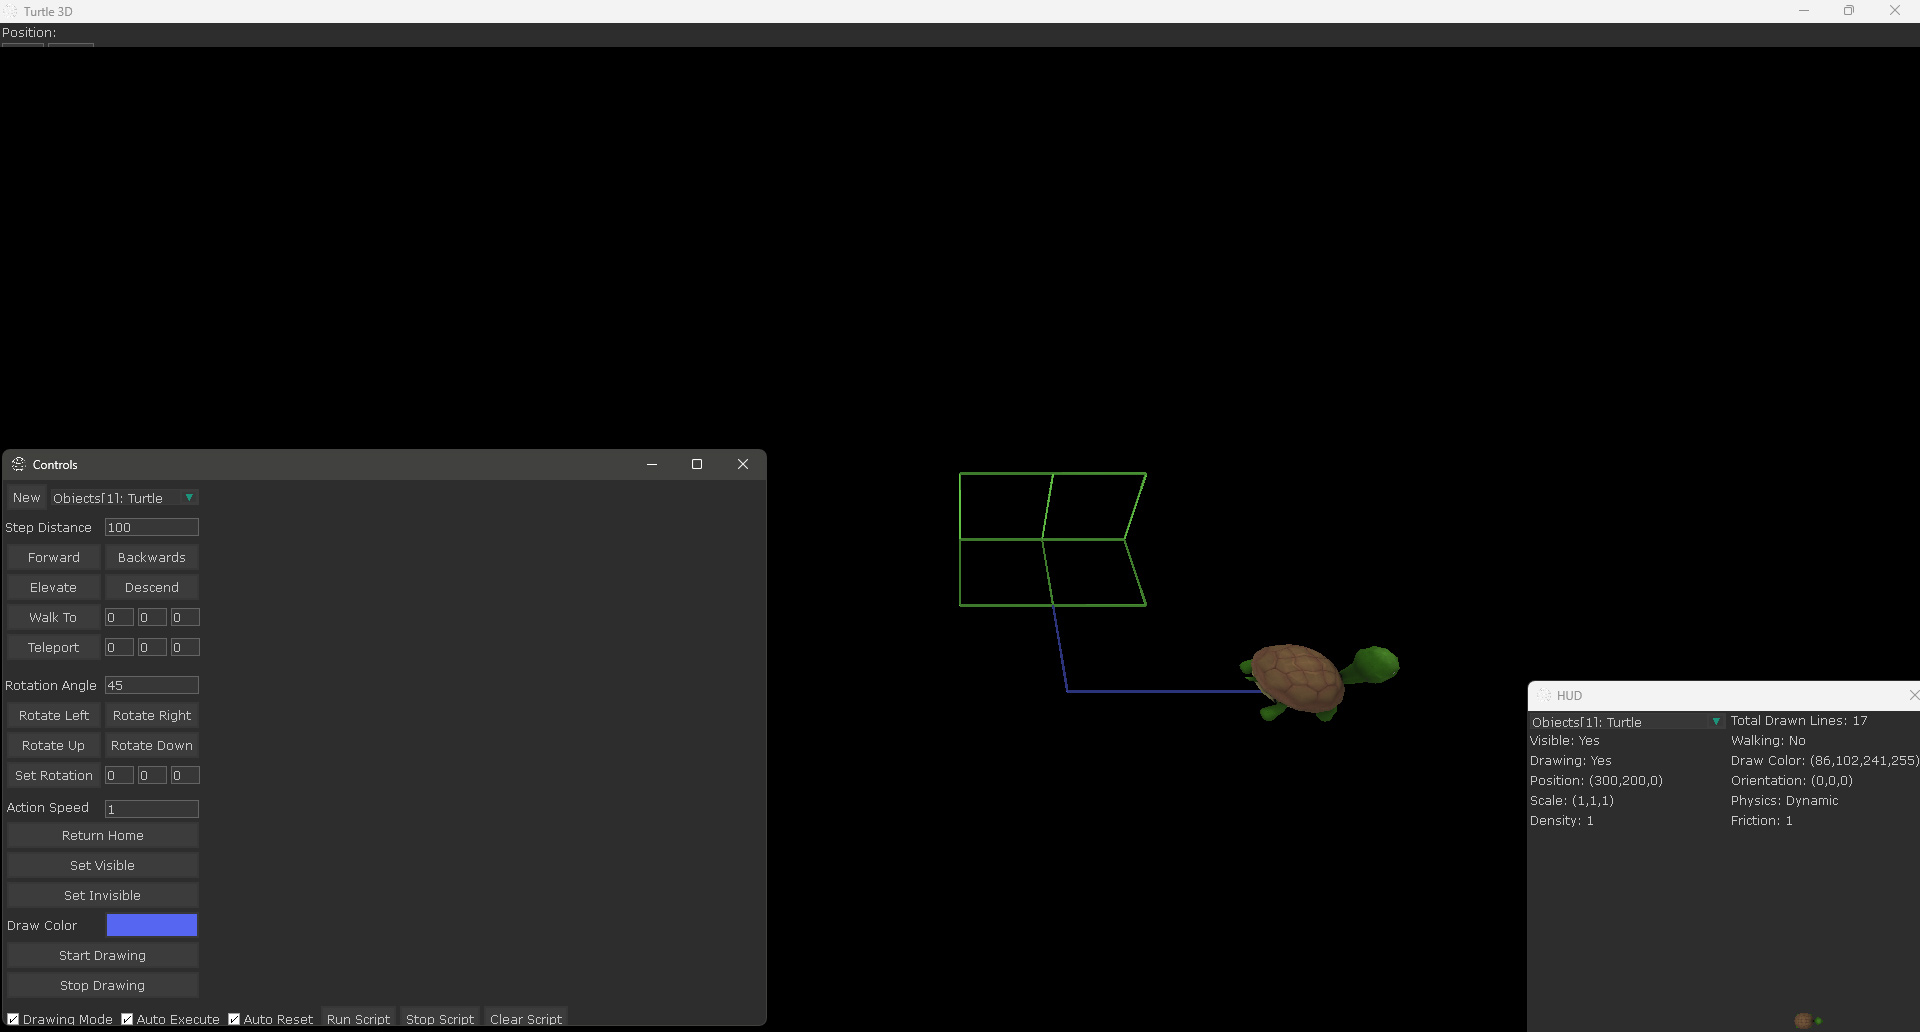The height and width of the screenshot is (1032, 1920).
Task: Minimize the Turtle 3D main window
Action: 1804,11
